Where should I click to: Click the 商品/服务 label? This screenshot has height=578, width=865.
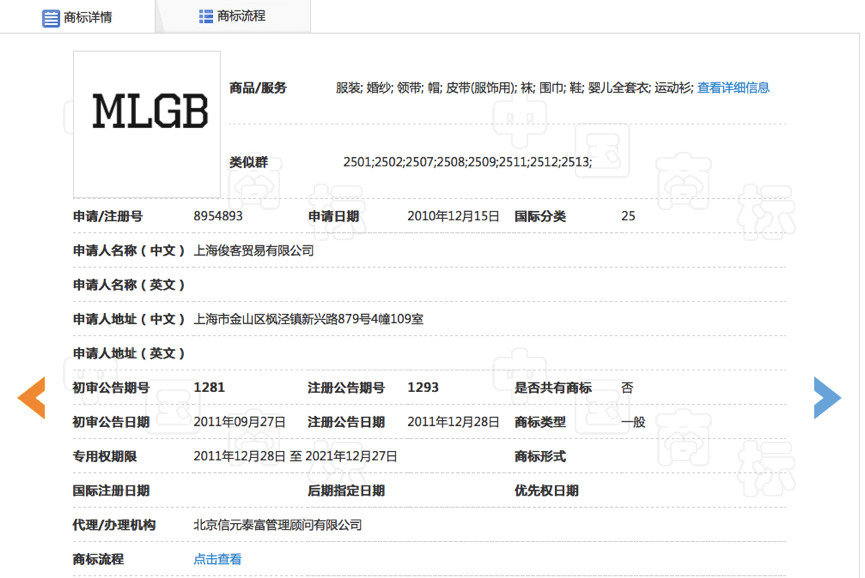[x=258, y=88]
